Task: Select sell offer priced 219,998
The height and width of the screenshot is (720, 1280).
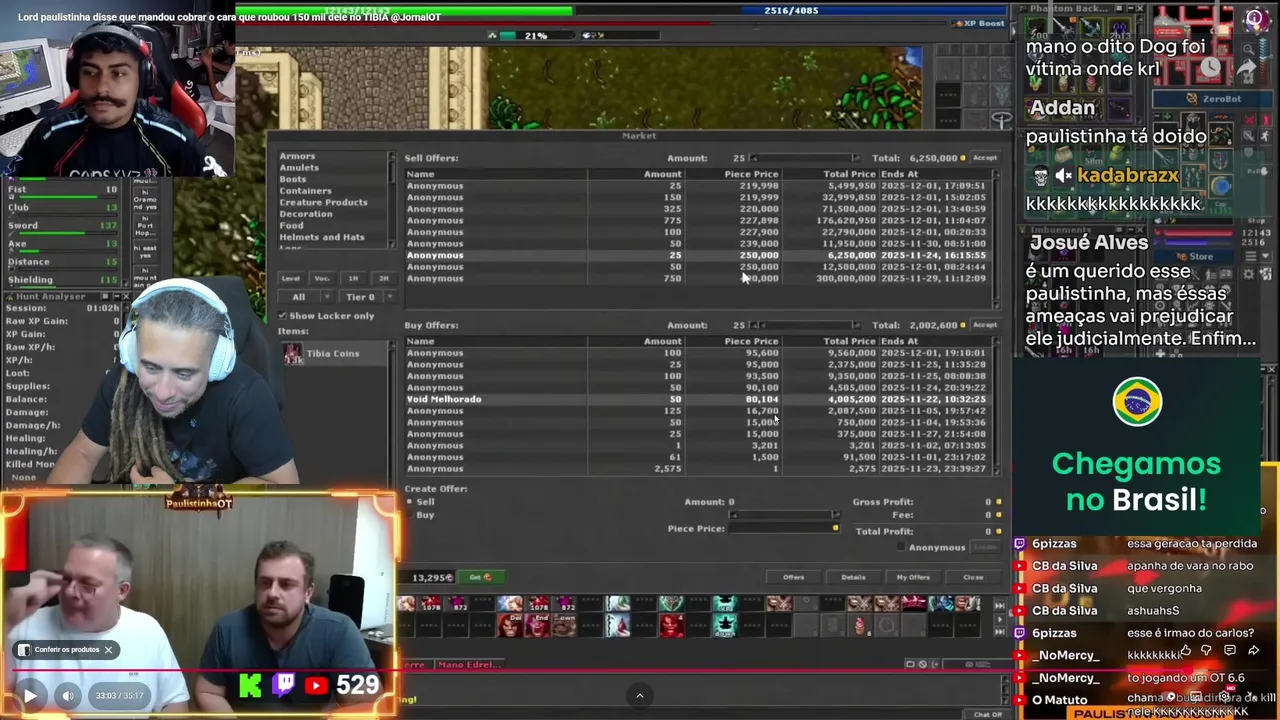Action: [x=697, y=186]
